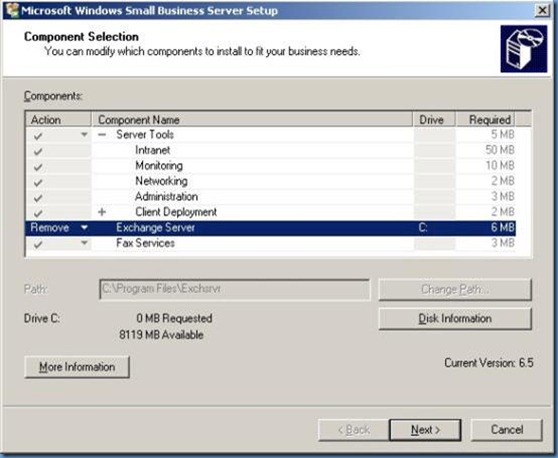Click the checkmark beside Networking
Screen dimensions: 558x458
click(x=38, y=182)
